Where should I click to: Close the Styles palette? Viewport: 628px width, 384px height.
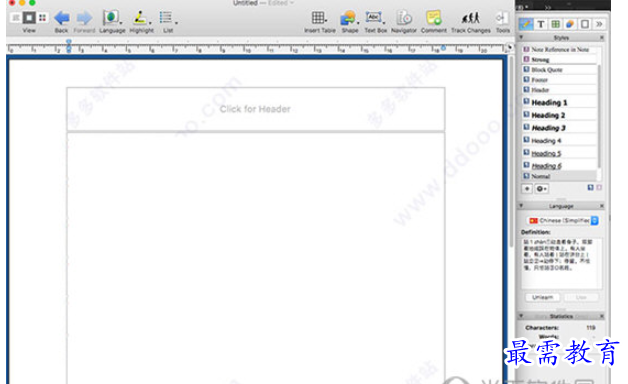pos(602,37)
